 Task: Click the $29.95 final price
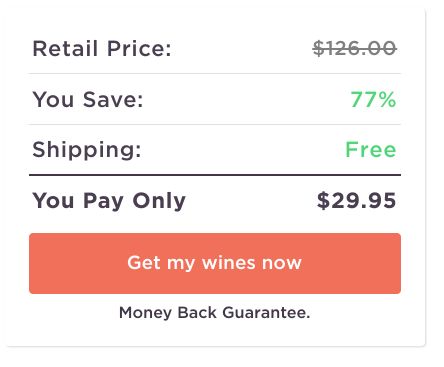tap(356, 200)
